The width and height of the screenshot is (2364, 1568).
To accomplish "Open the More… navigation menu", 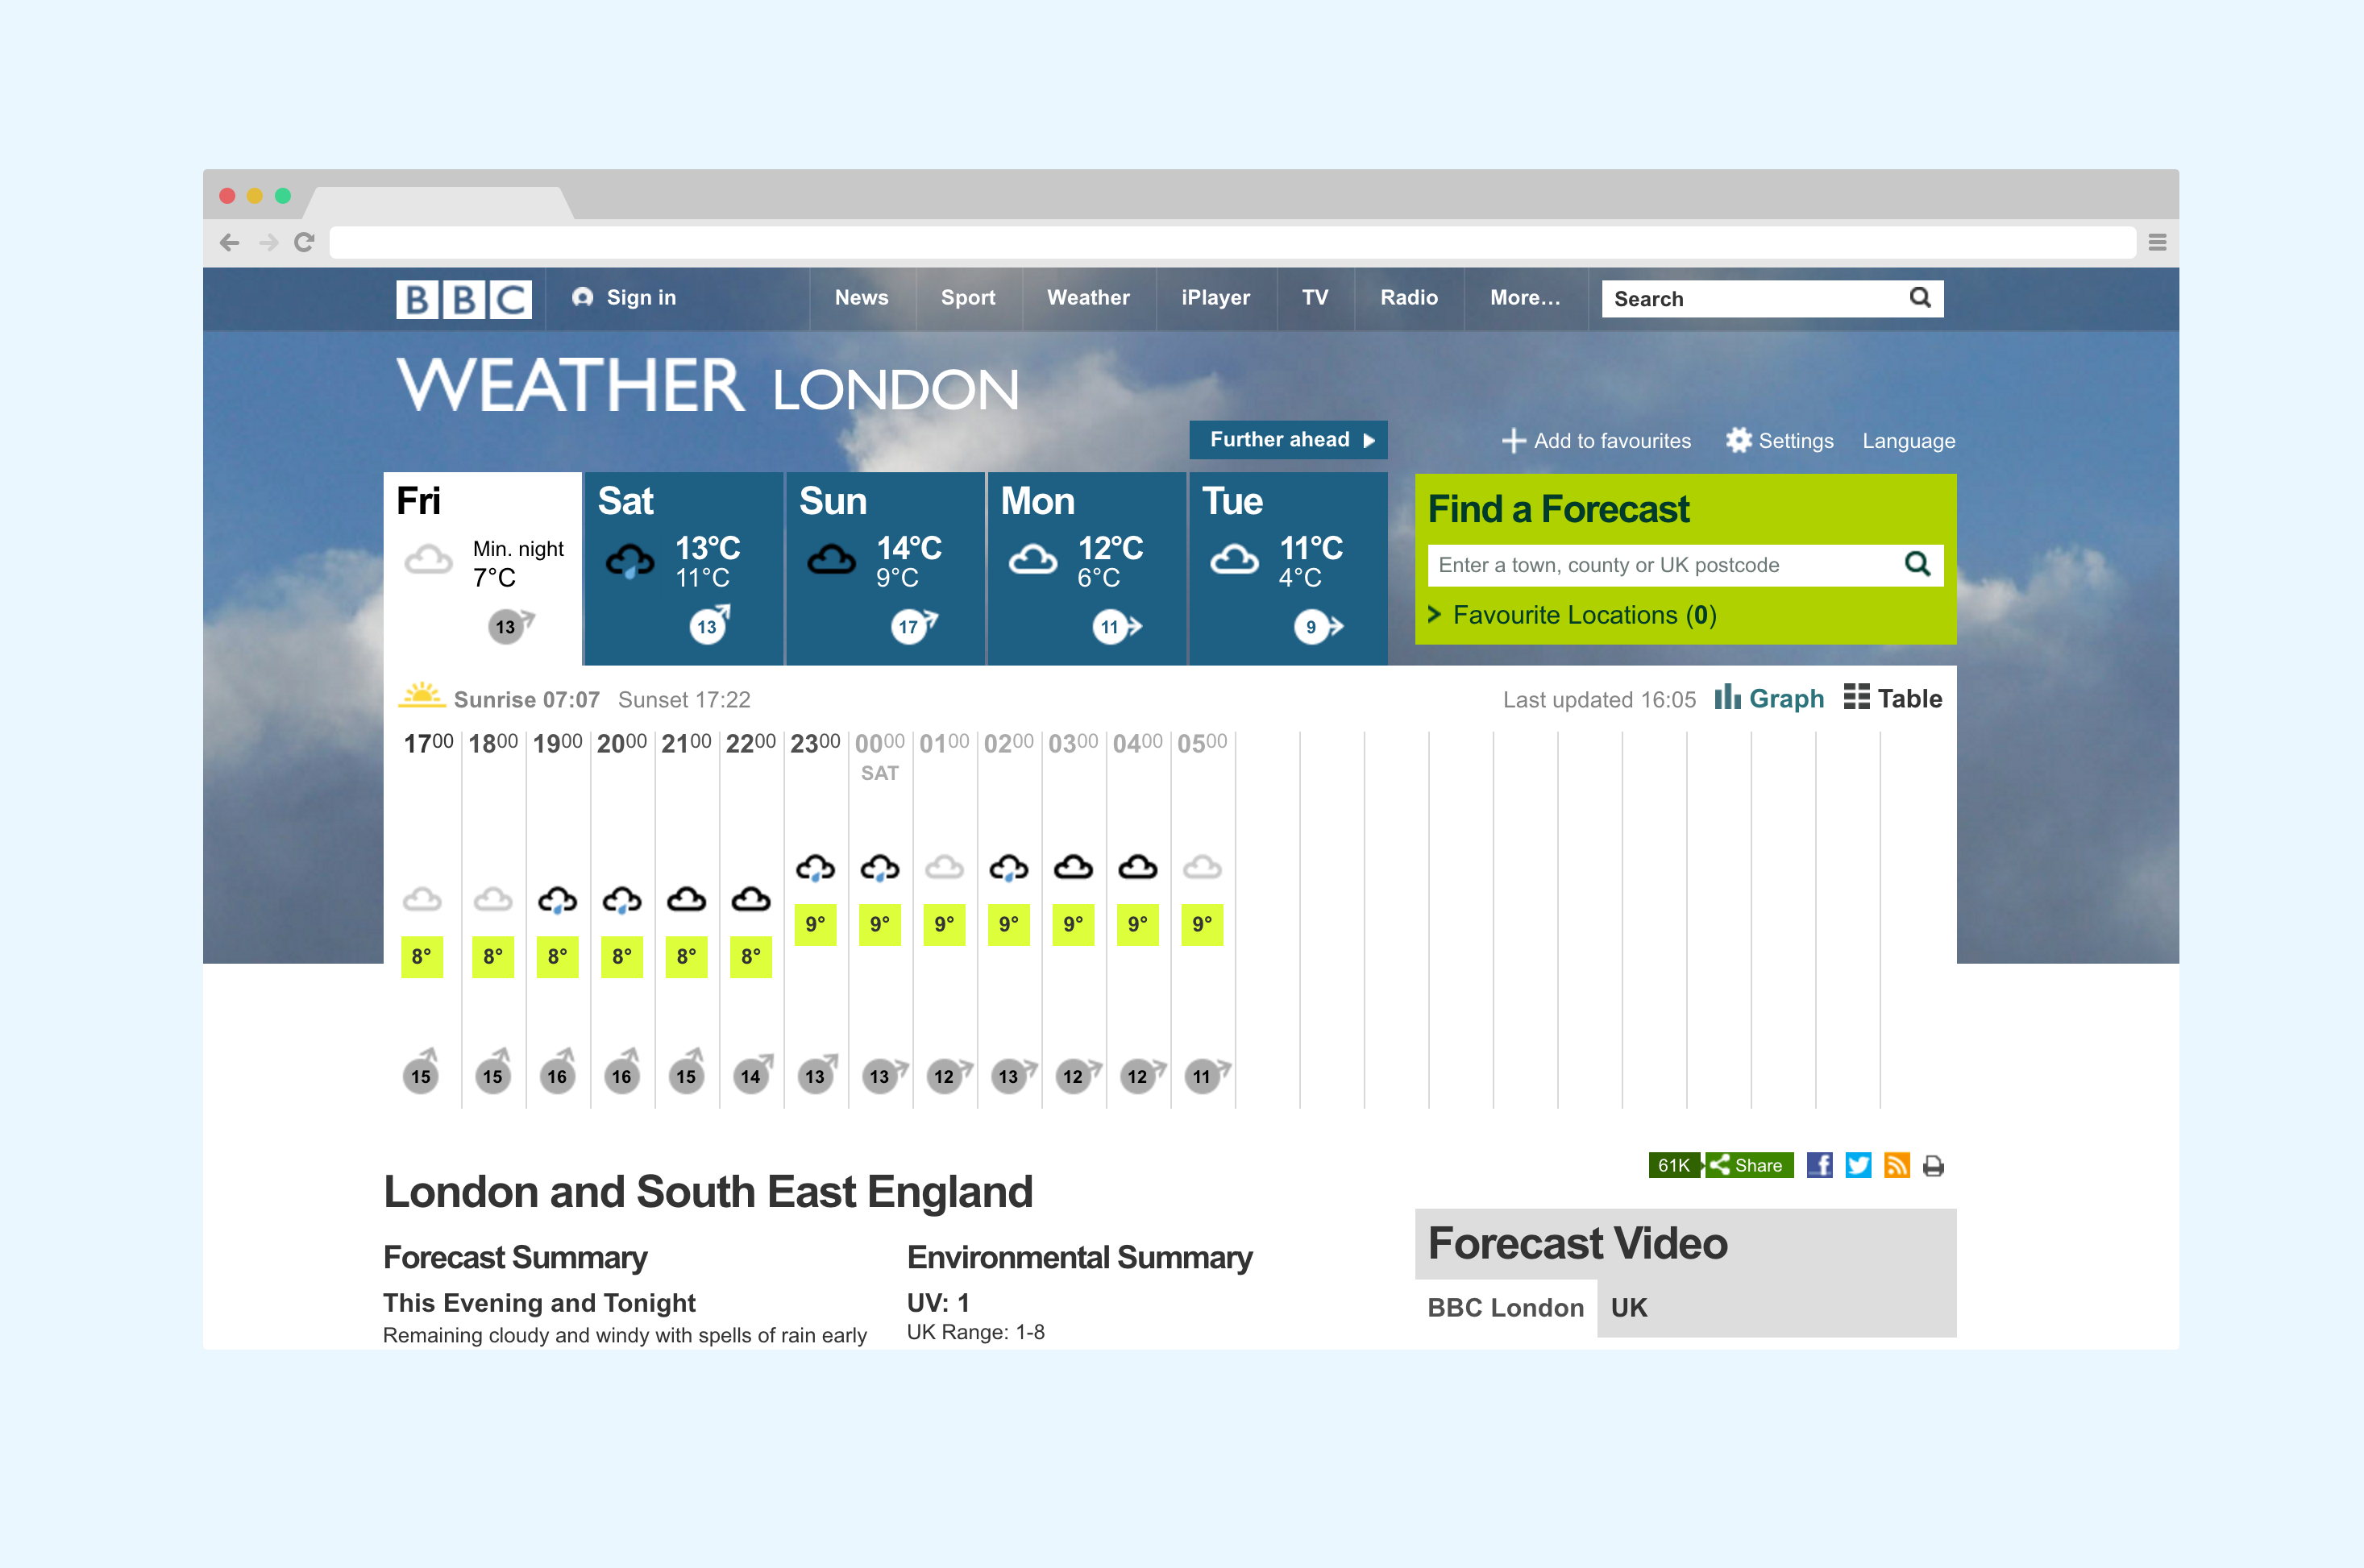I will click(x=1524, y=298).
